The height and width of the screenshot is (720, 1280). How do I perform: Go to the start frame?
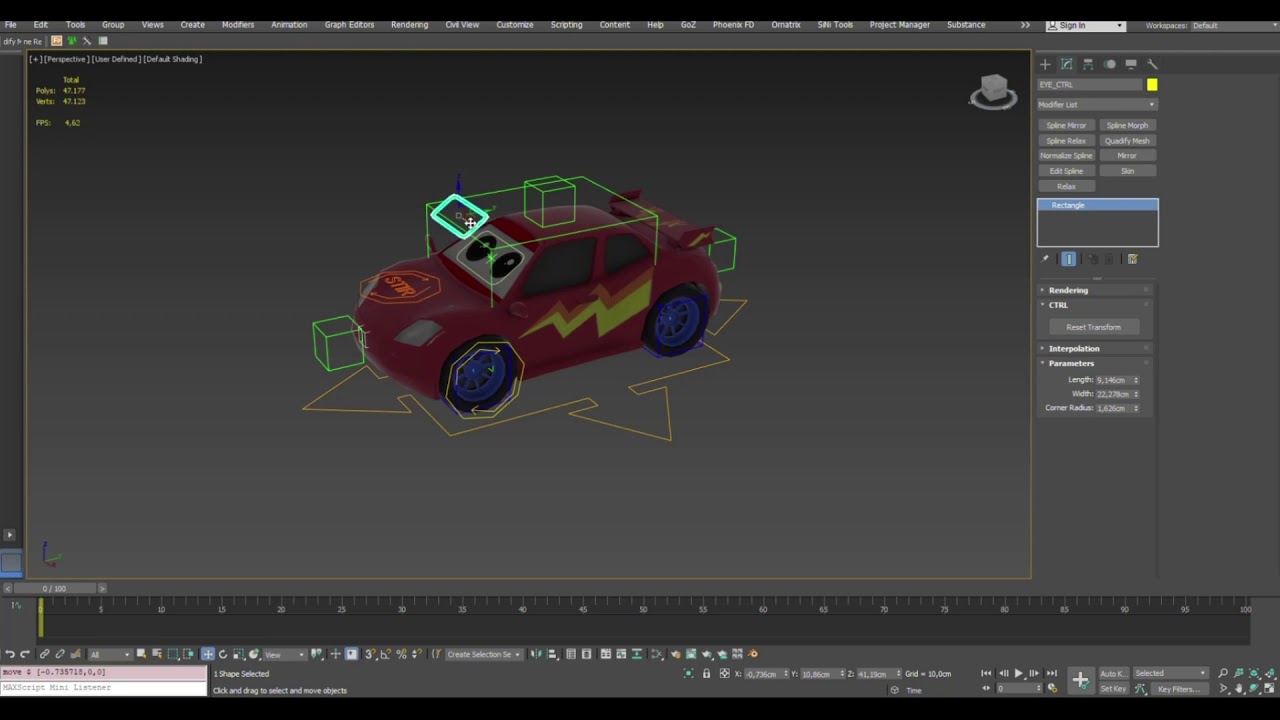[985, 673]
